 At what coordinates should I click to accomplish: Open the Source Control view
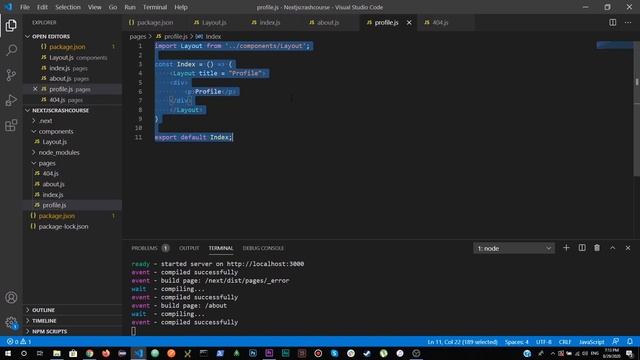pos(11,75)
